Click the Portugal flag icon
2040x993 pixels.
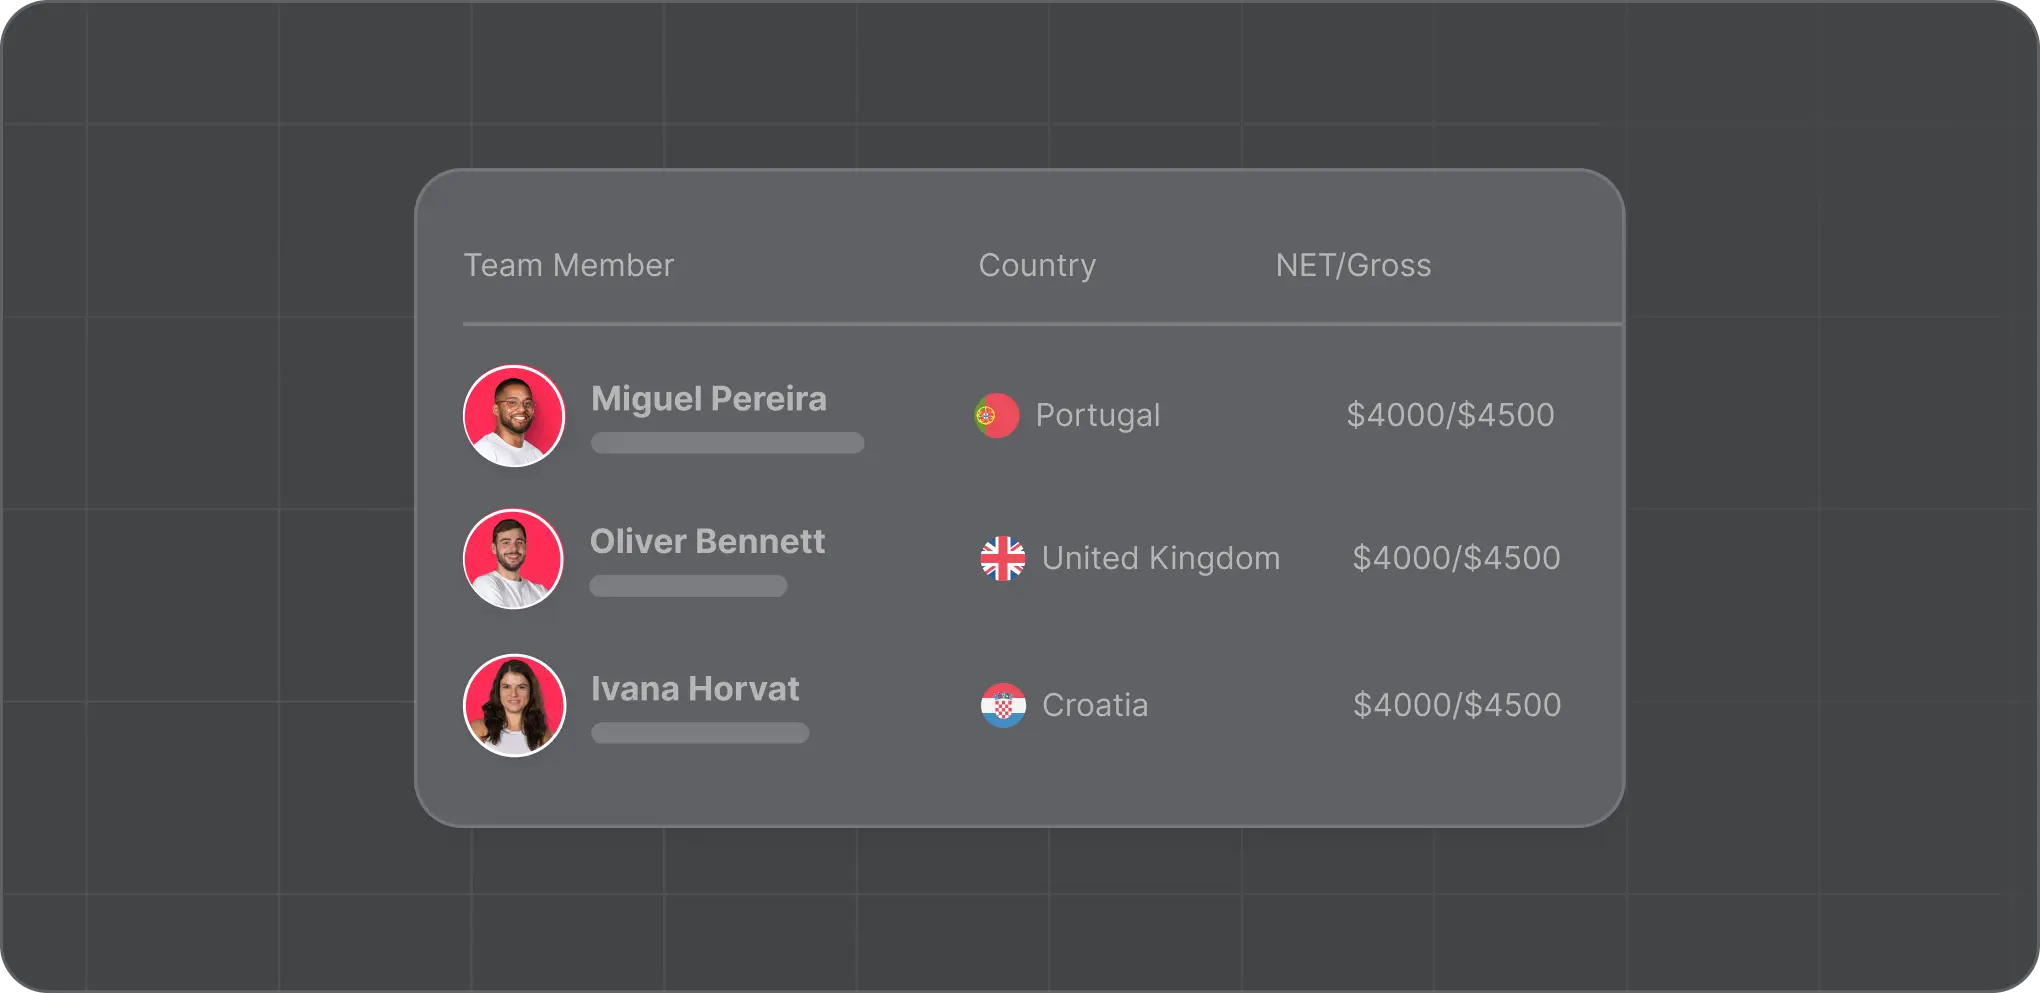coord(997,415)
